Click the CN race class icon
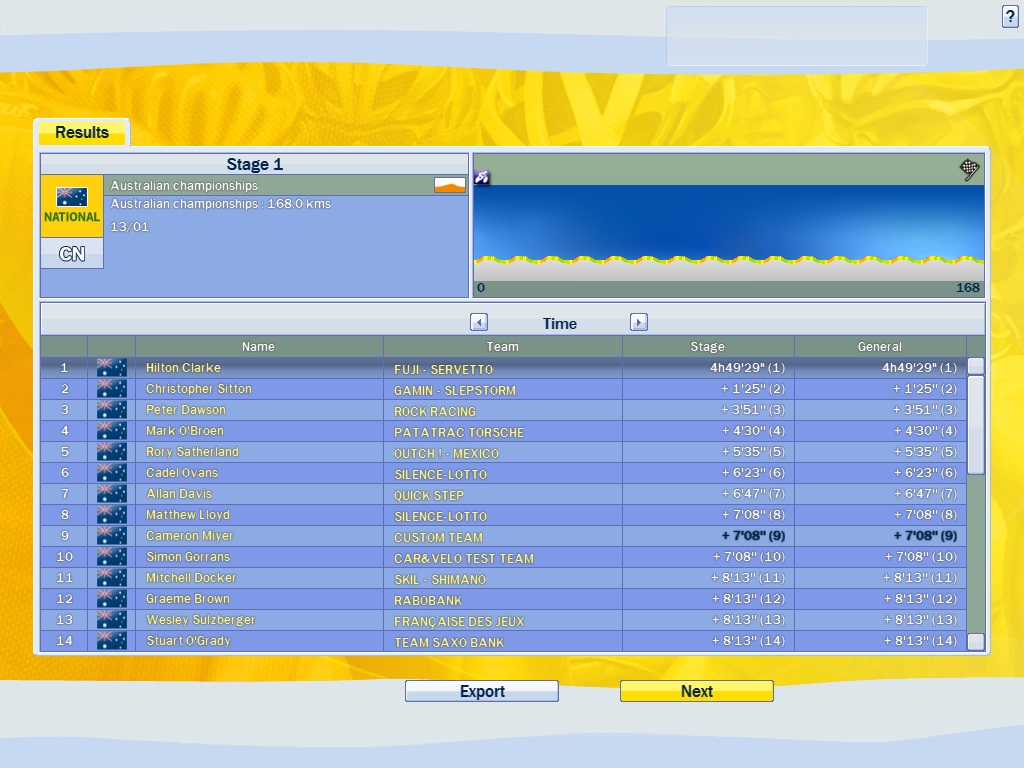Viewport: 1024px width, 768px height. (x=72, y=254)
